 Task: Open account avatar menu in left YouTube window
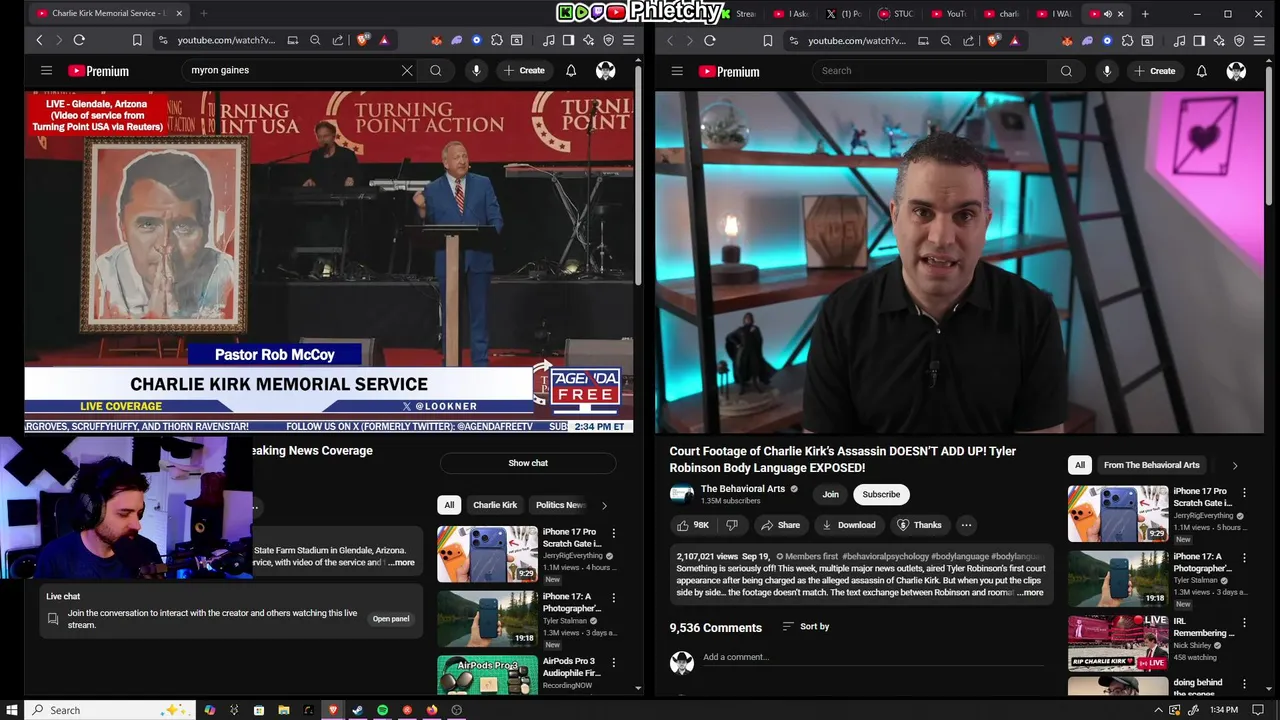click(605, 71)
